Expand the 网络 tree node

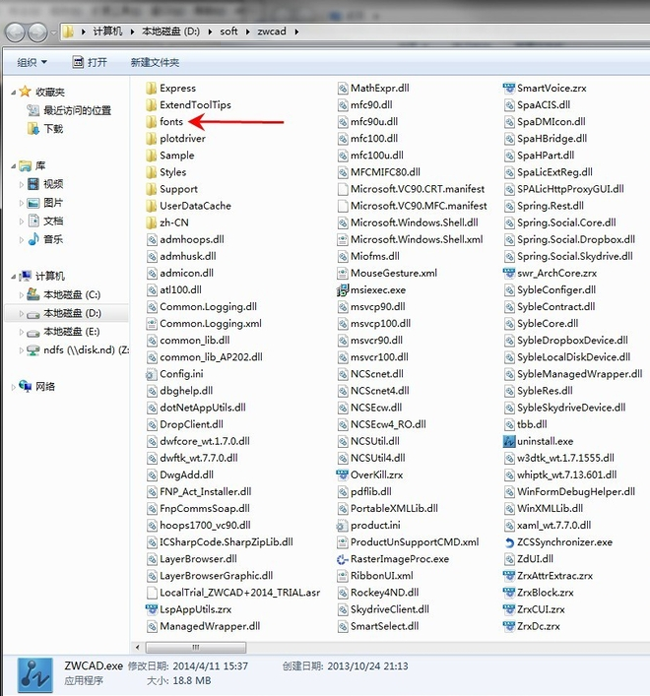pyautogui.click(x=13, y=387)
